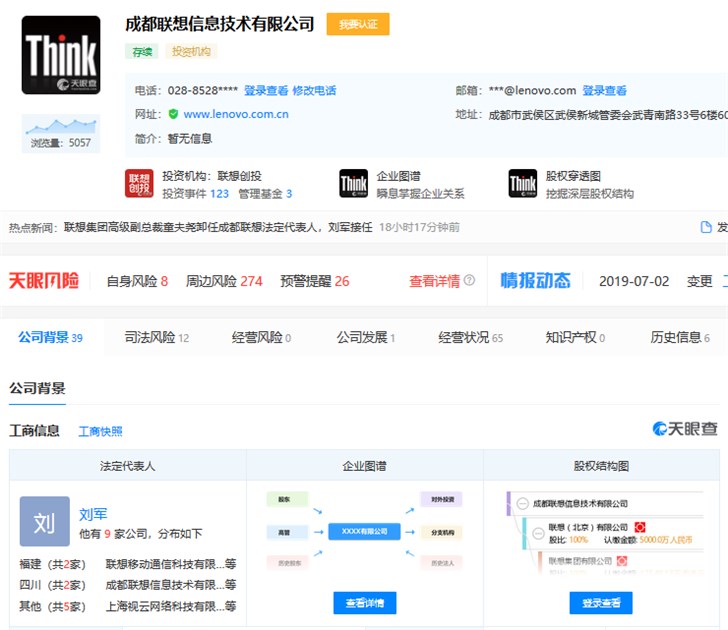Collapse the 成都联想信息技术有限公司 tree node

(x=521, y=503)
